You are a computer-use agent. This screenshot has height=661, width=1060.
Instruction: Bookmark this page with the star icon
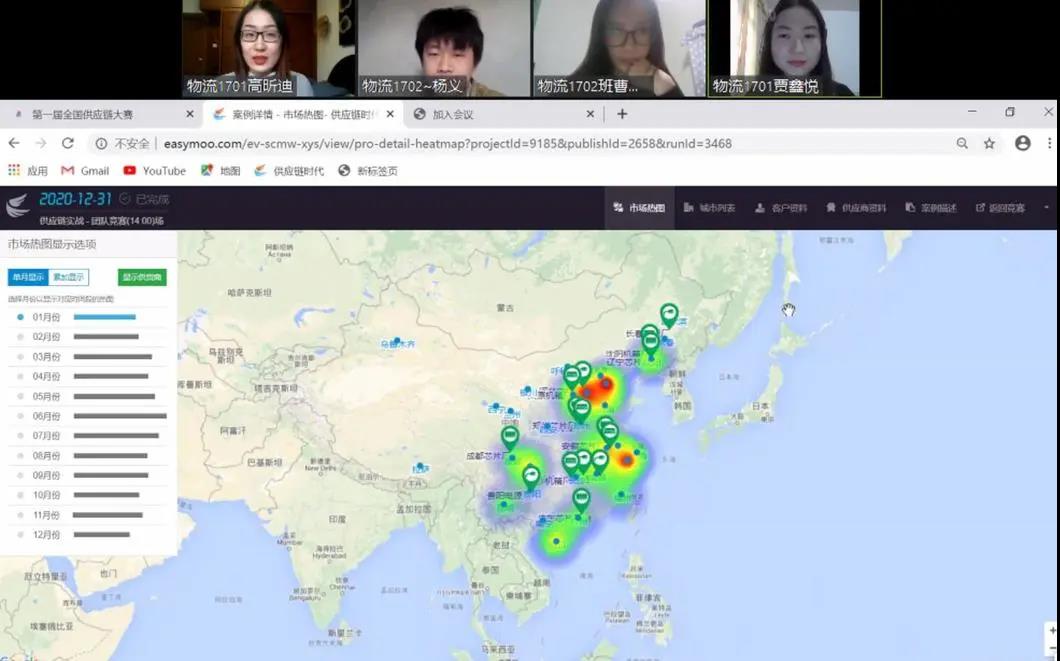pos(989,143)
